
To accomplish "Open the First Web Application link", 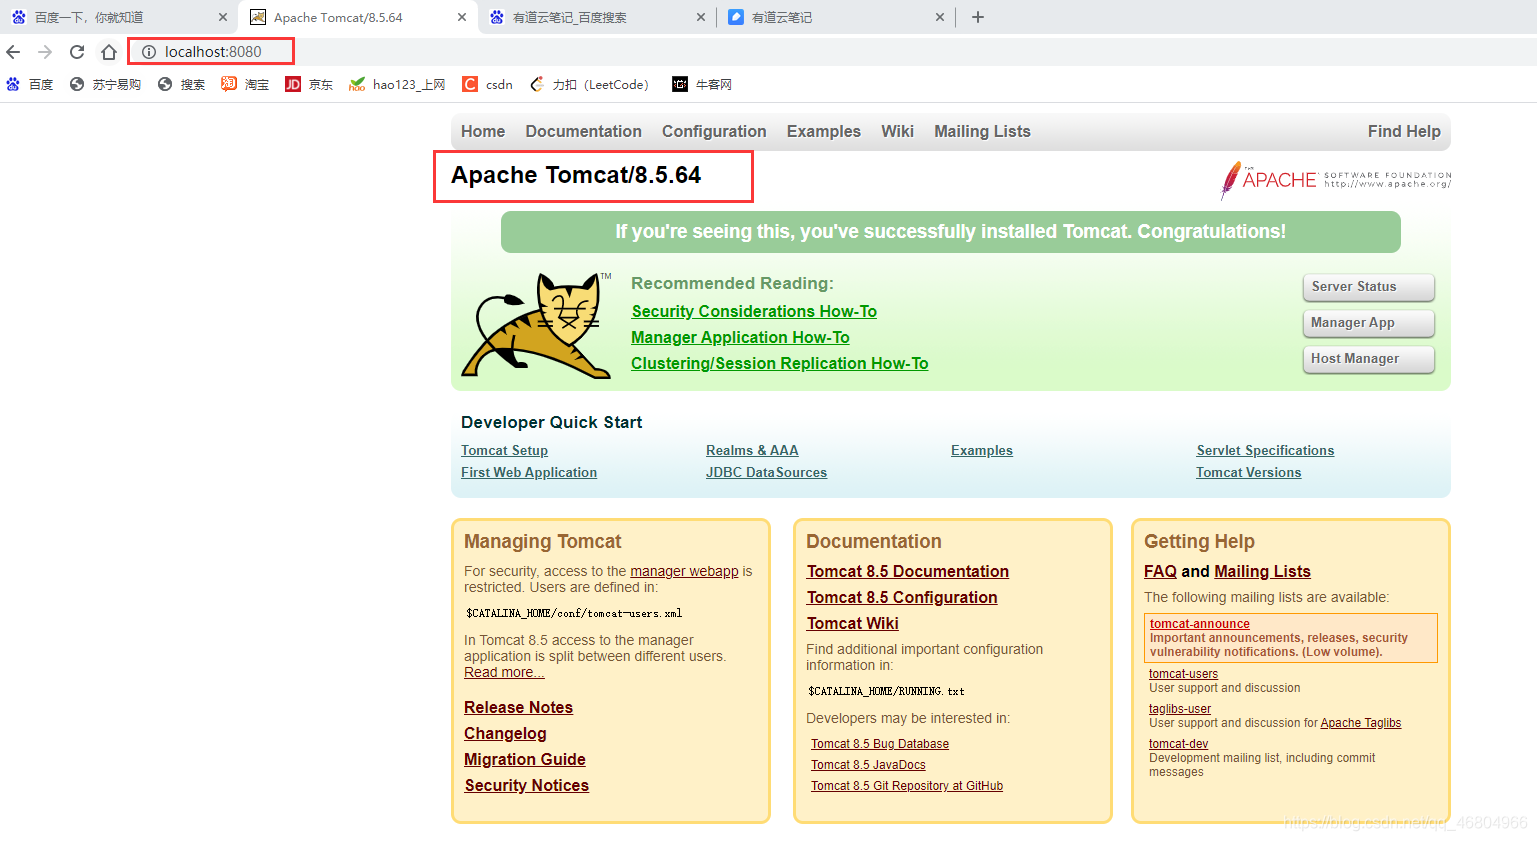I will point(529,473).
